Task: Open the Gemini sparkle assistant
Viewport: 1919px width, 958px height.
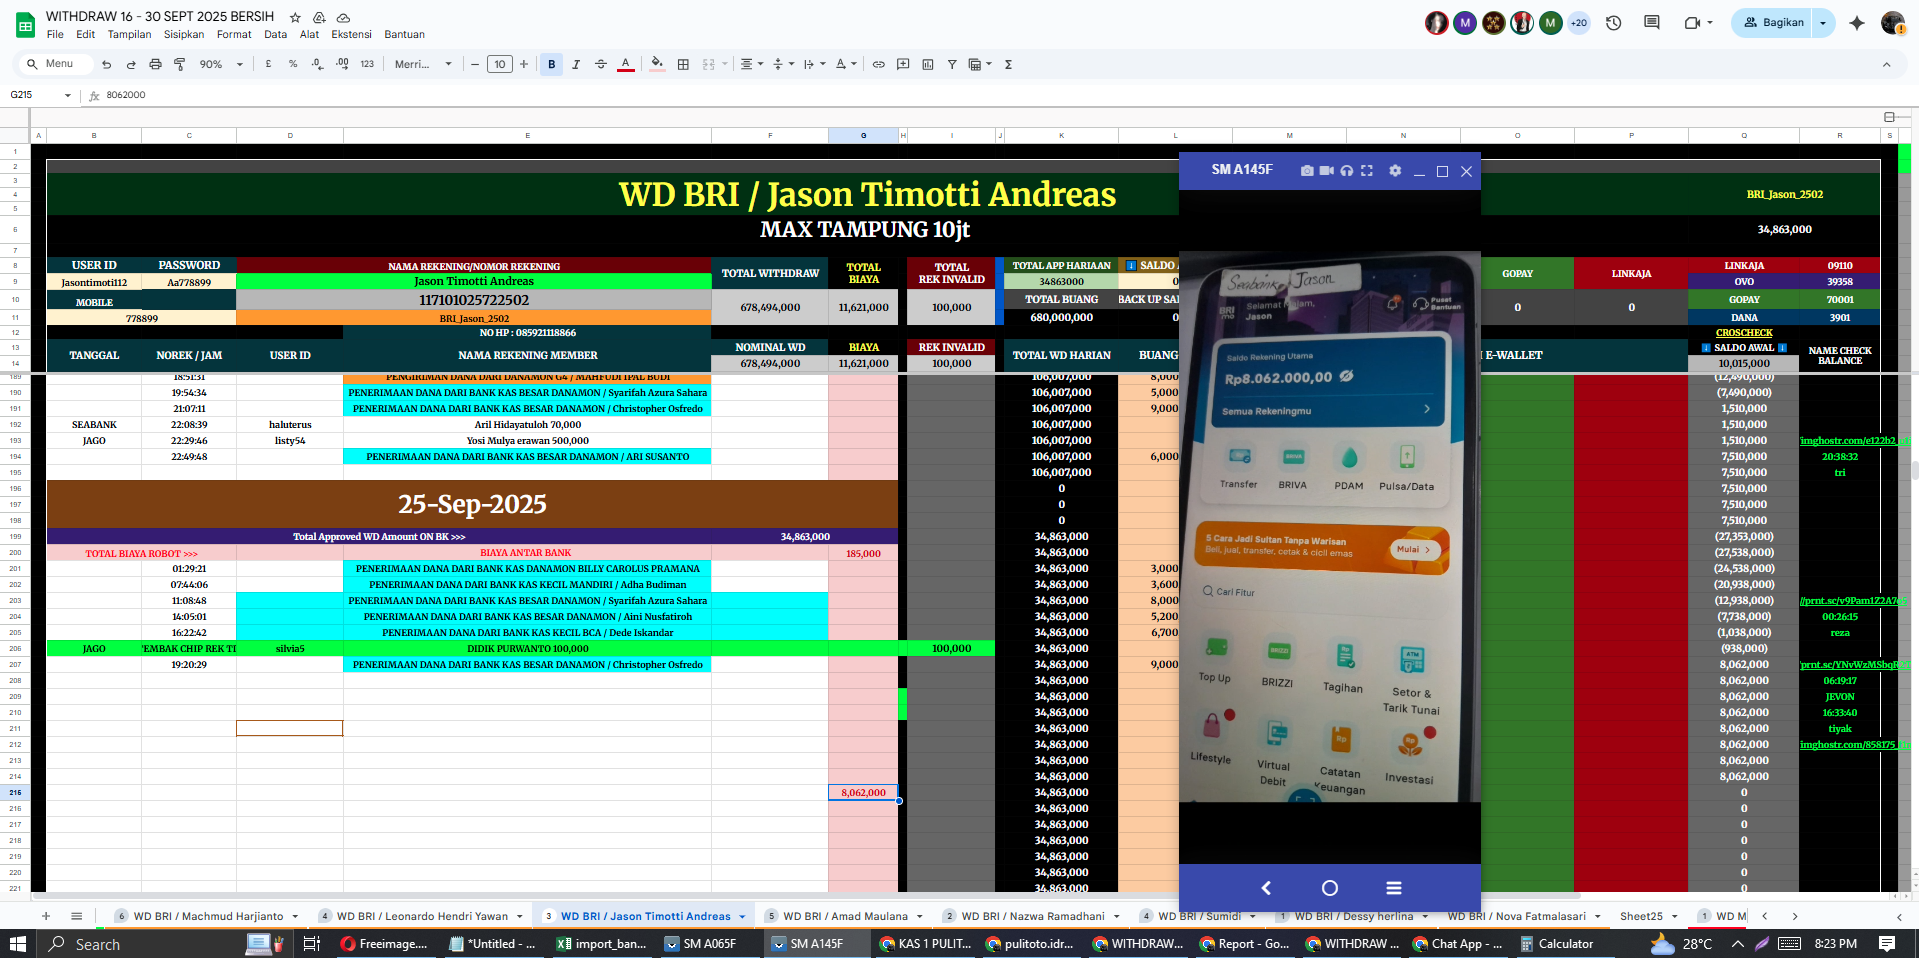Action: point(1857,23)
